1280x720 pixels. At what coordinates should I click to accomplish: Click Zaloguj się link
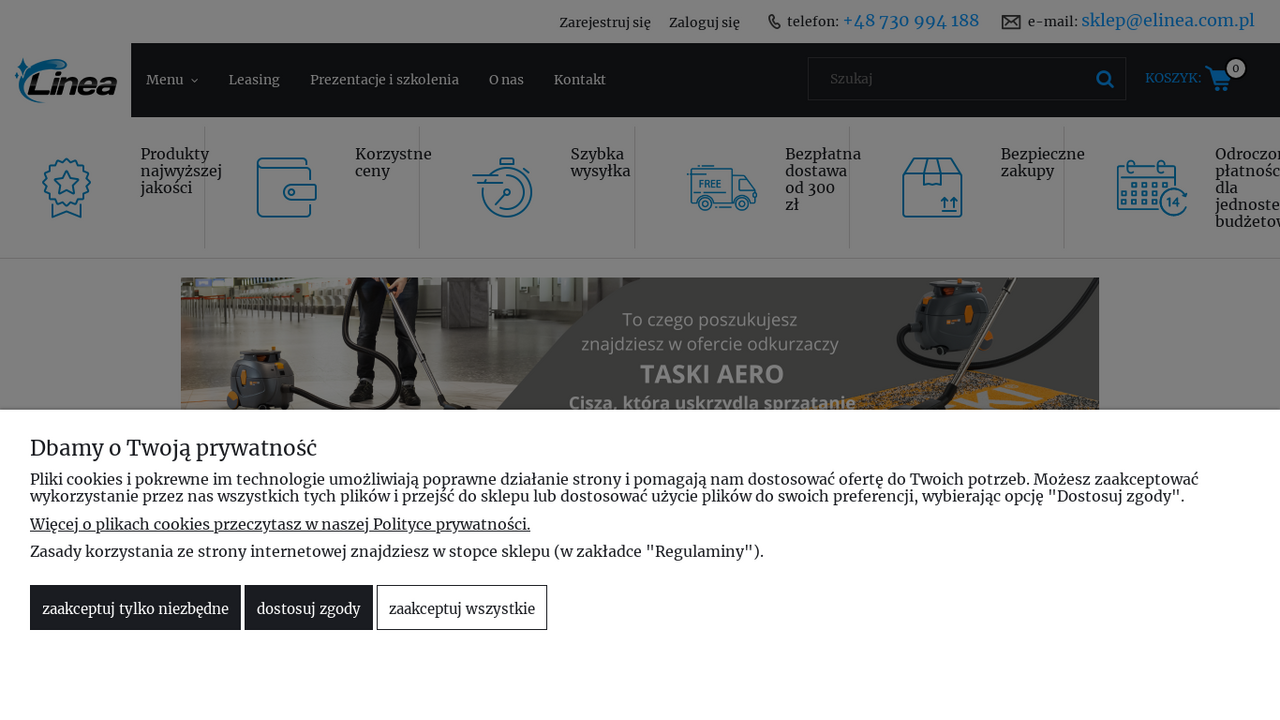point(704,23)
